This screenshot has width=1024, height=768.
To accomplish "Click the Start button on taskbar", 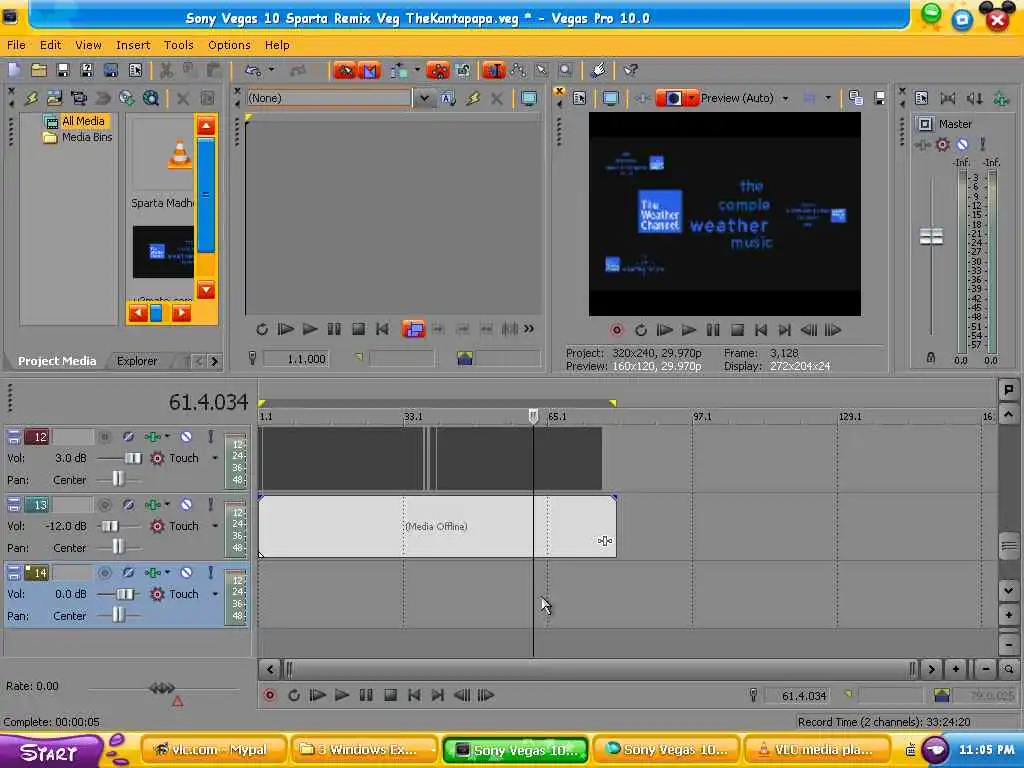I will coord(50,751).
